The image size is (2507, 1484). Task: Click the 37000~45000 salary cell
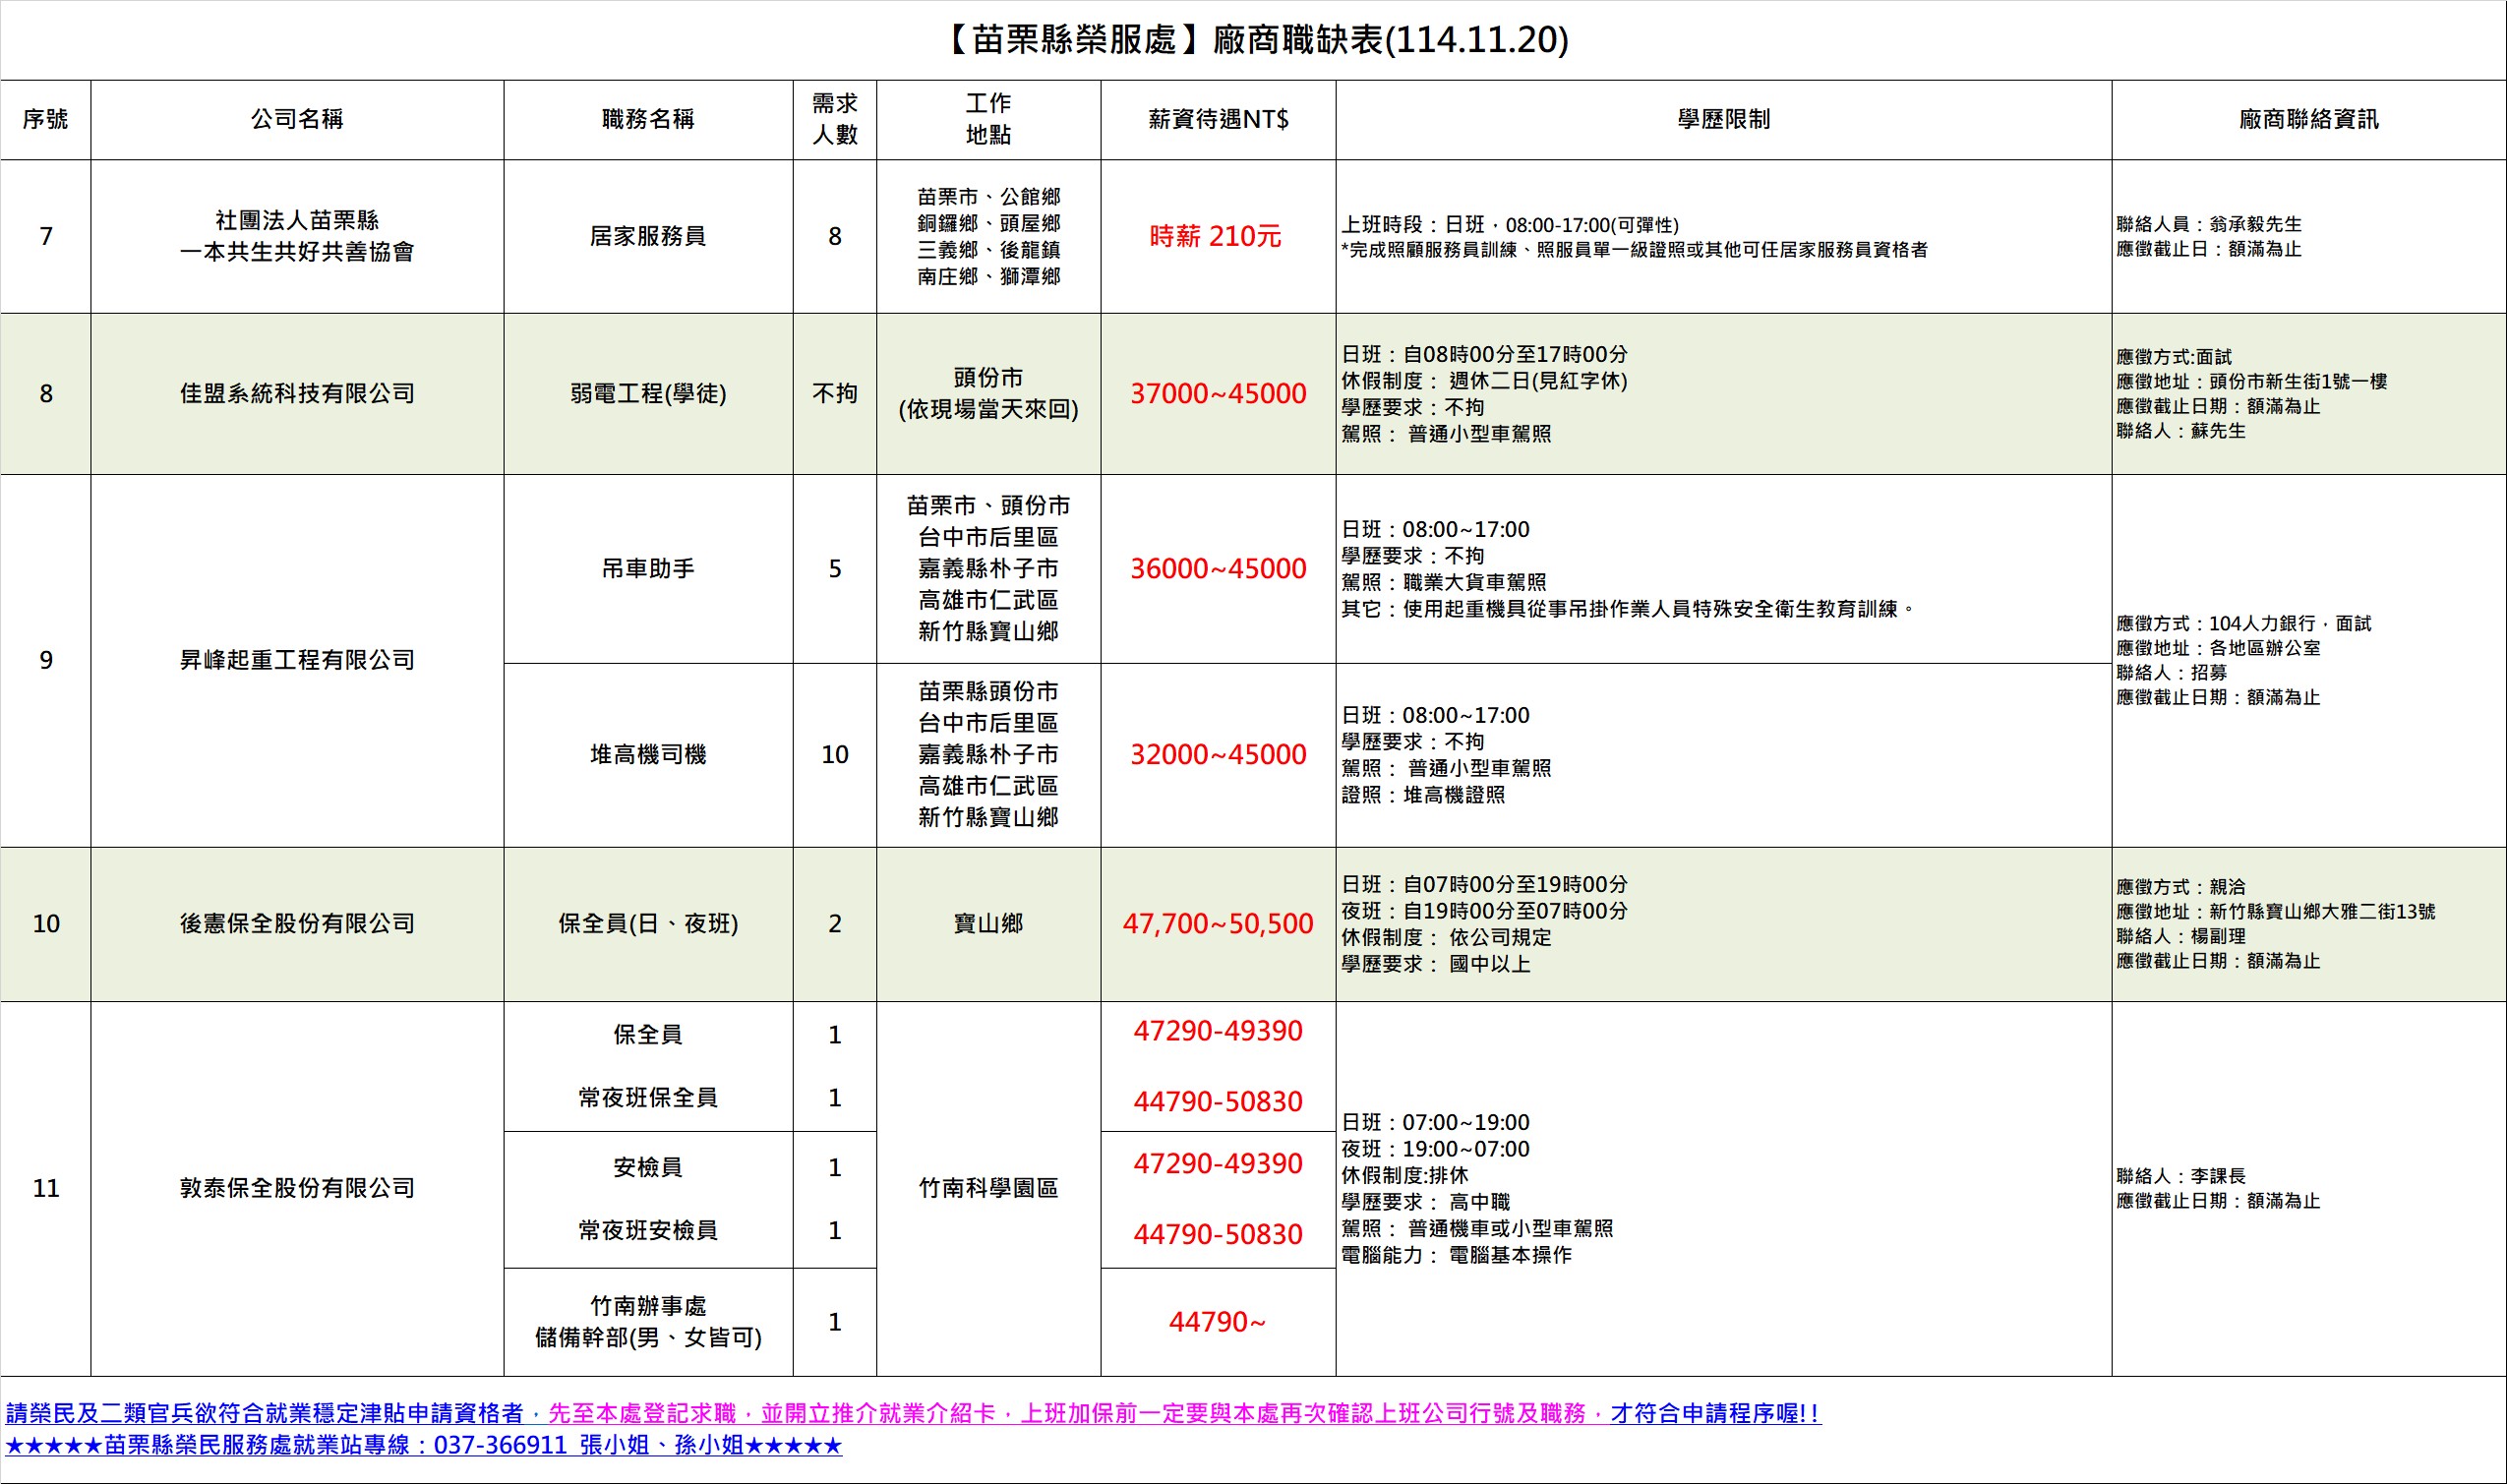pos(1217,393)
